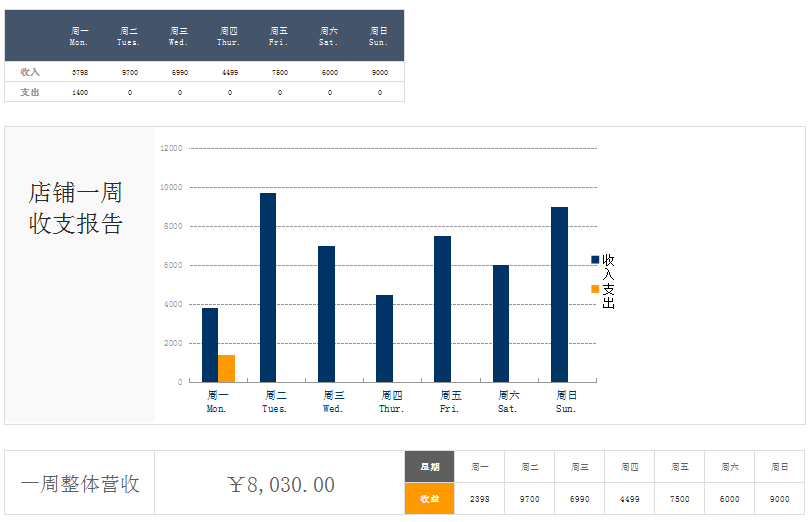The height and width of the screenshot is (522, 810).
Task: Select the gray 星期 header cell
Action: (429, 467)
